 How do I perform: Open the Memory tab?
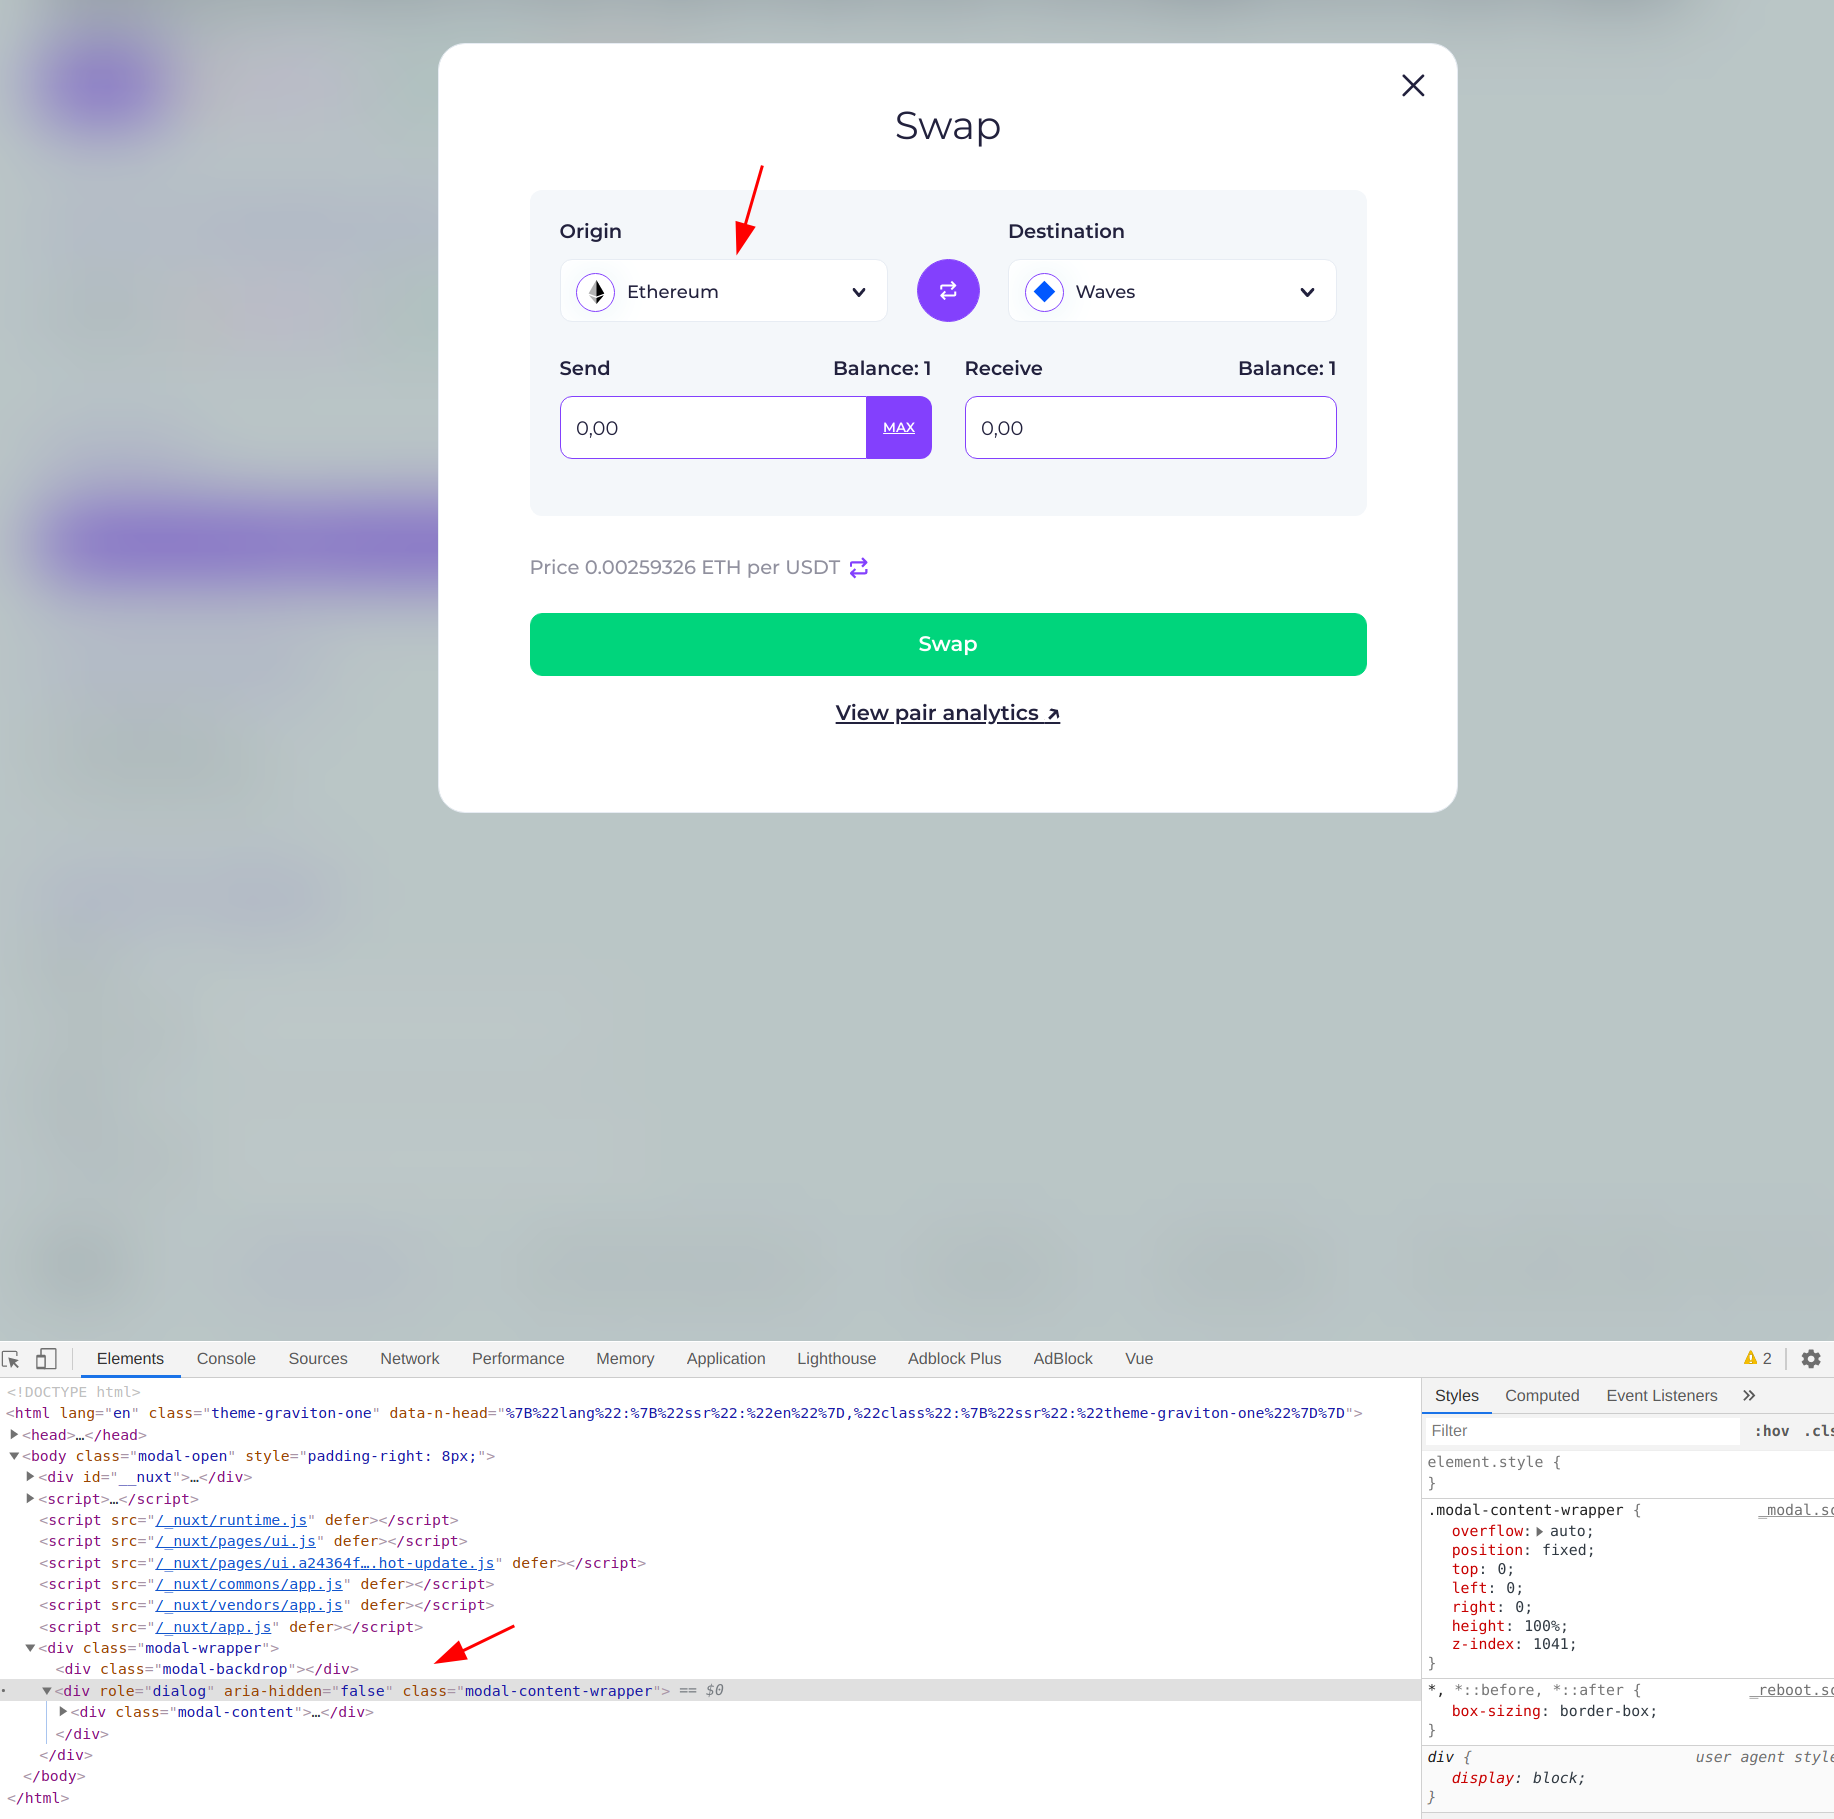[625, 1359]
